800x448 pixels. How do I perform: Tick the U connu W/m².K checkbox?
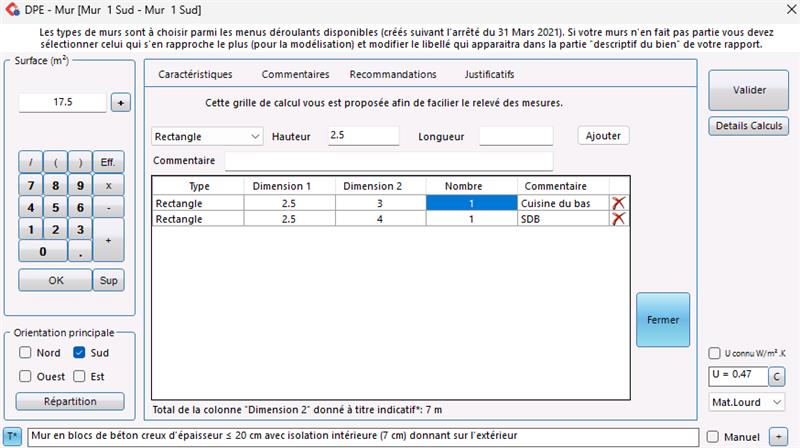click(x=714, y=353)
